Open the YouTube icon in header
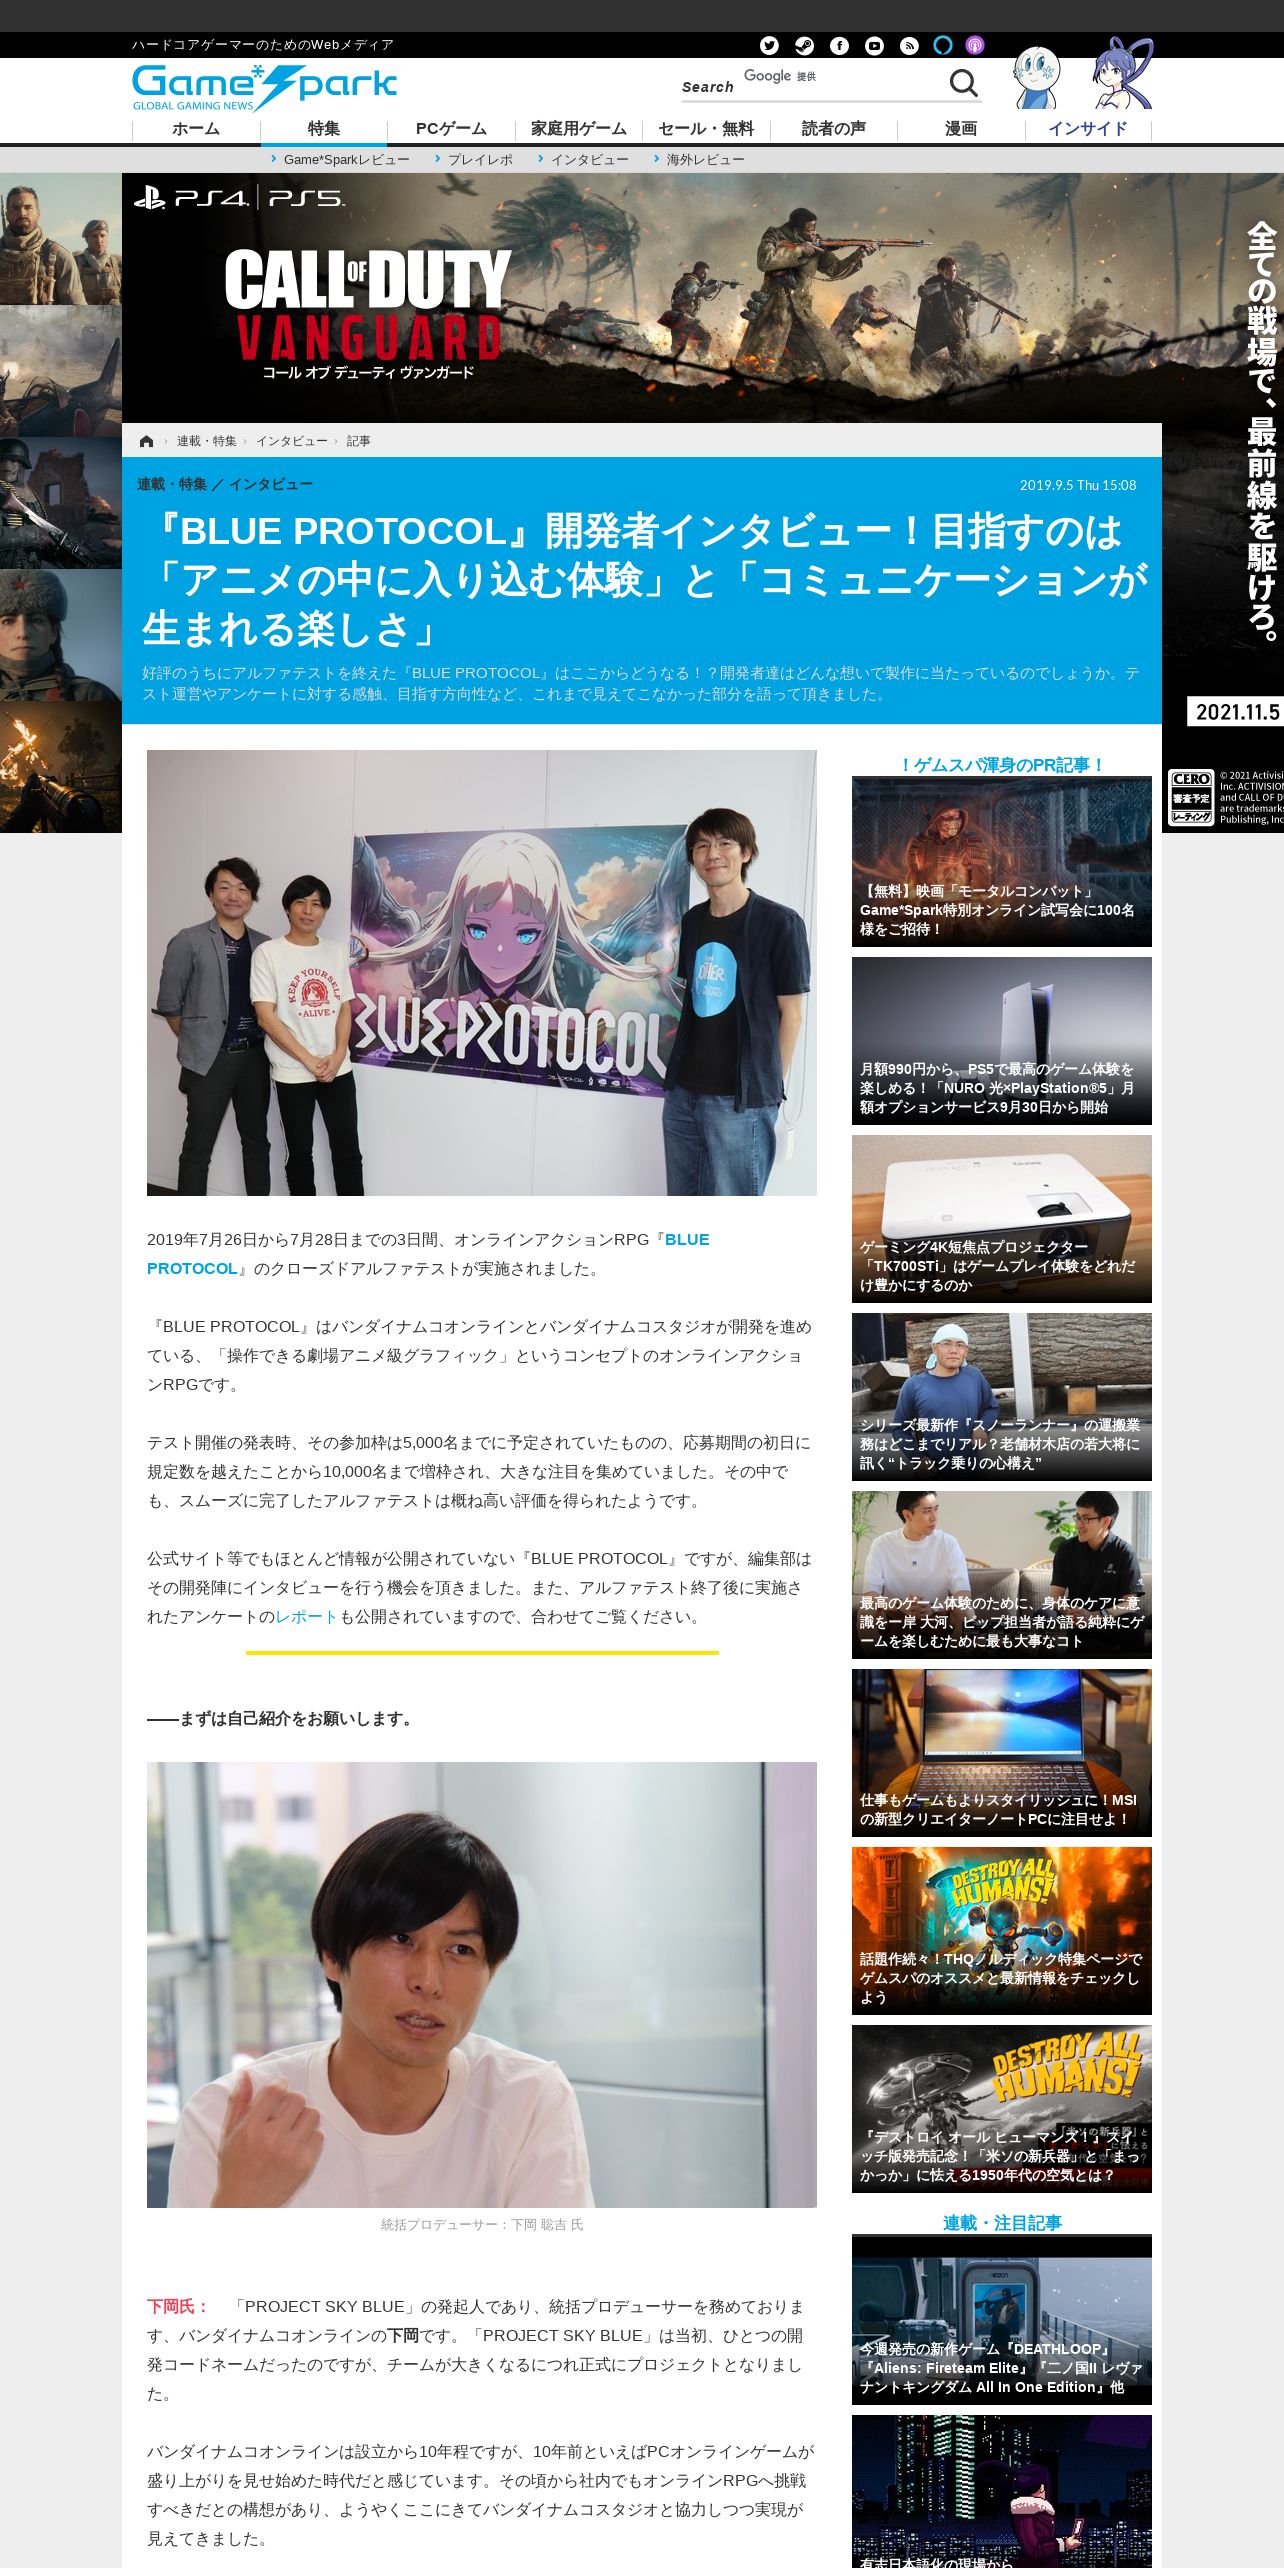Viewport: 1284px width, 2568px height. coord(874,45)
